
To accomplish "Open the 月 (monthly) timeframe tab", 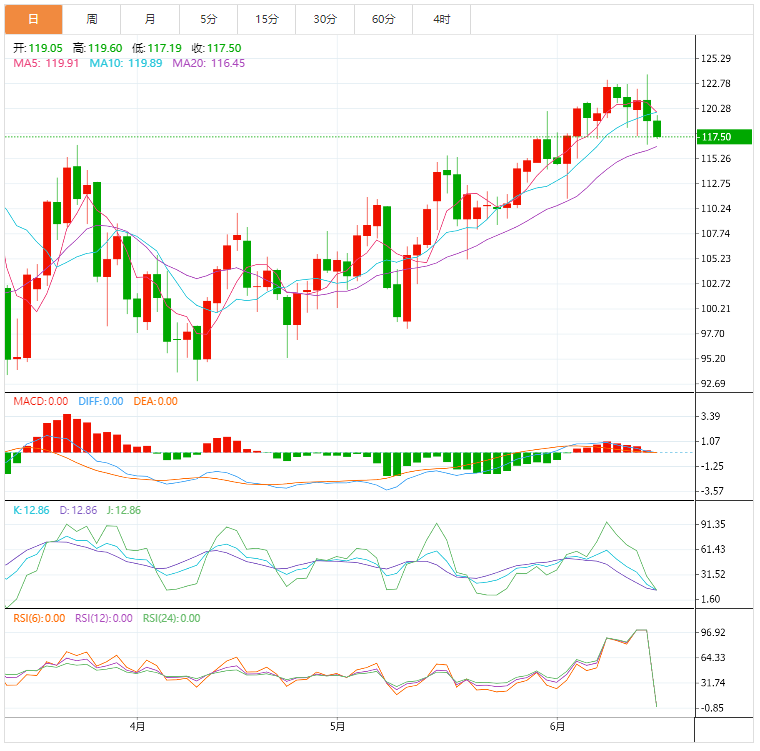I will [150, 19].
